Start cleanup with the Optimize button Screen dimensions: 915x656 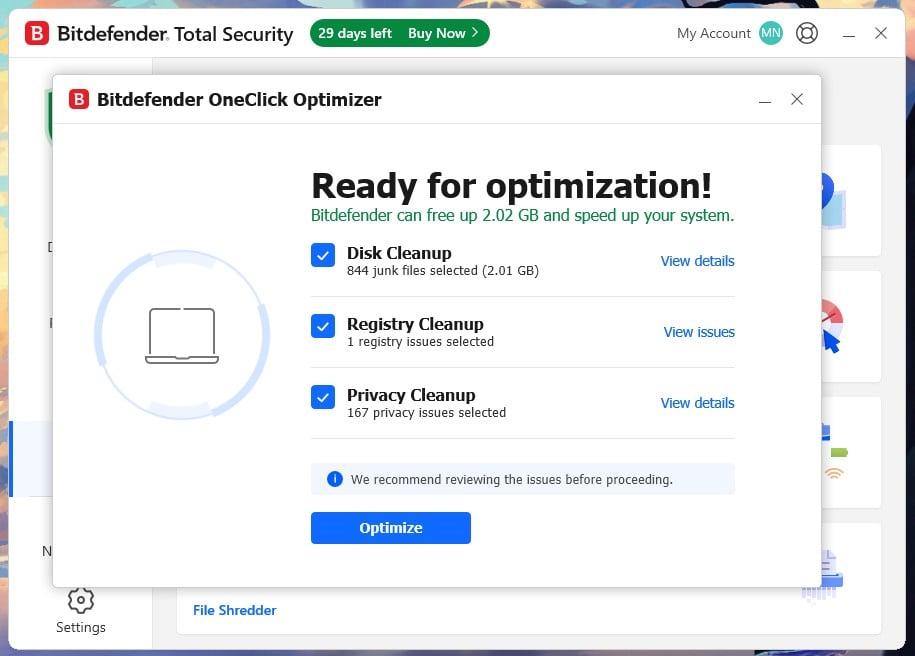click(390, 528)
